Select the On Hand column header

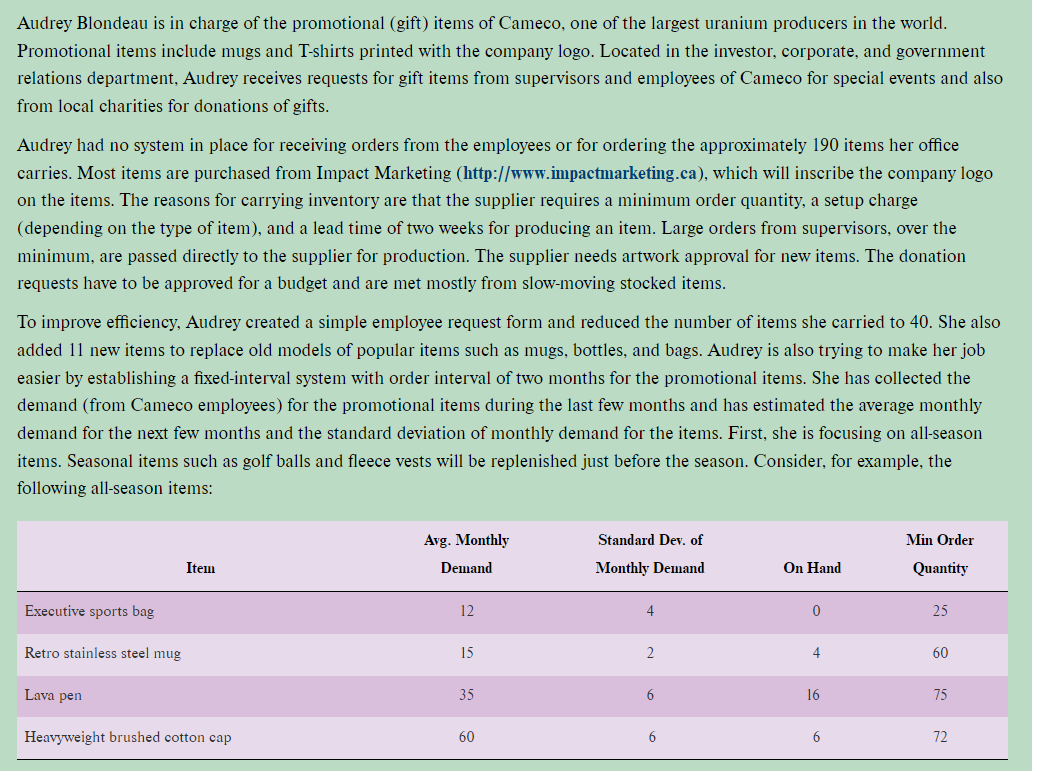tap(812, 568)
